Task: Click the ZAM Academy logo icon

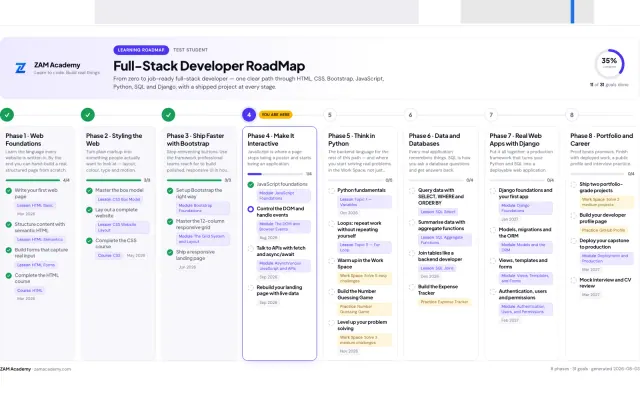Action: click(20, 68)
